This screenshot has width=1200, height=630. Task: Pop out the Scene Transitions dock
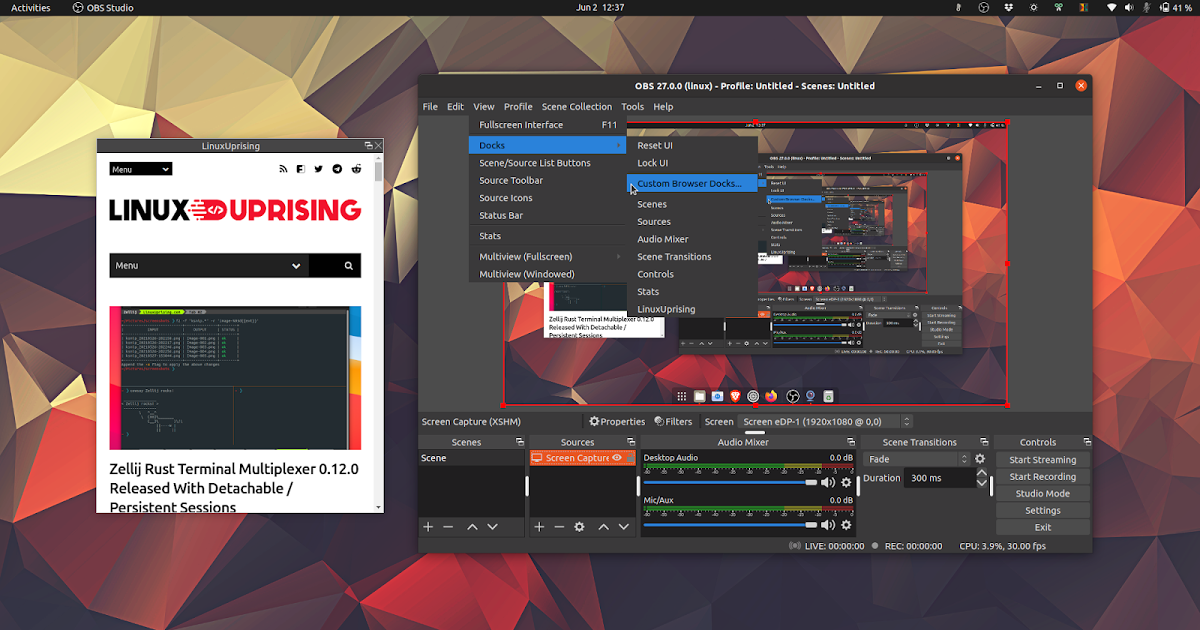click(x=985, y=442)
